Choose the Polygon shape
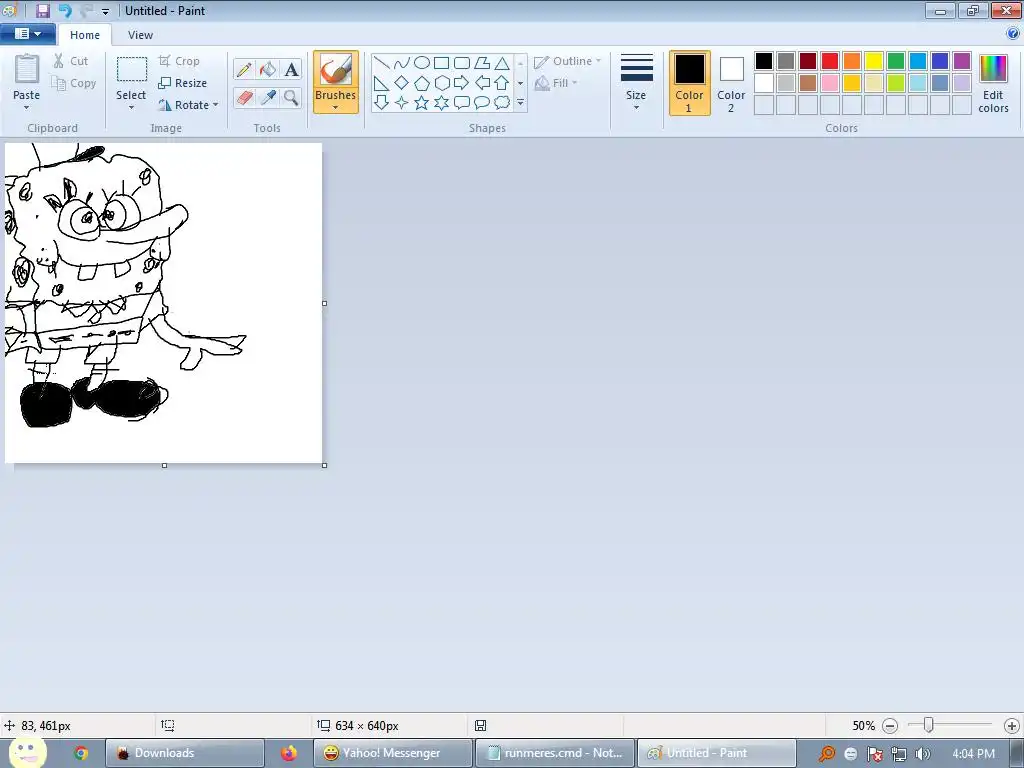 [x=482, y=63]
